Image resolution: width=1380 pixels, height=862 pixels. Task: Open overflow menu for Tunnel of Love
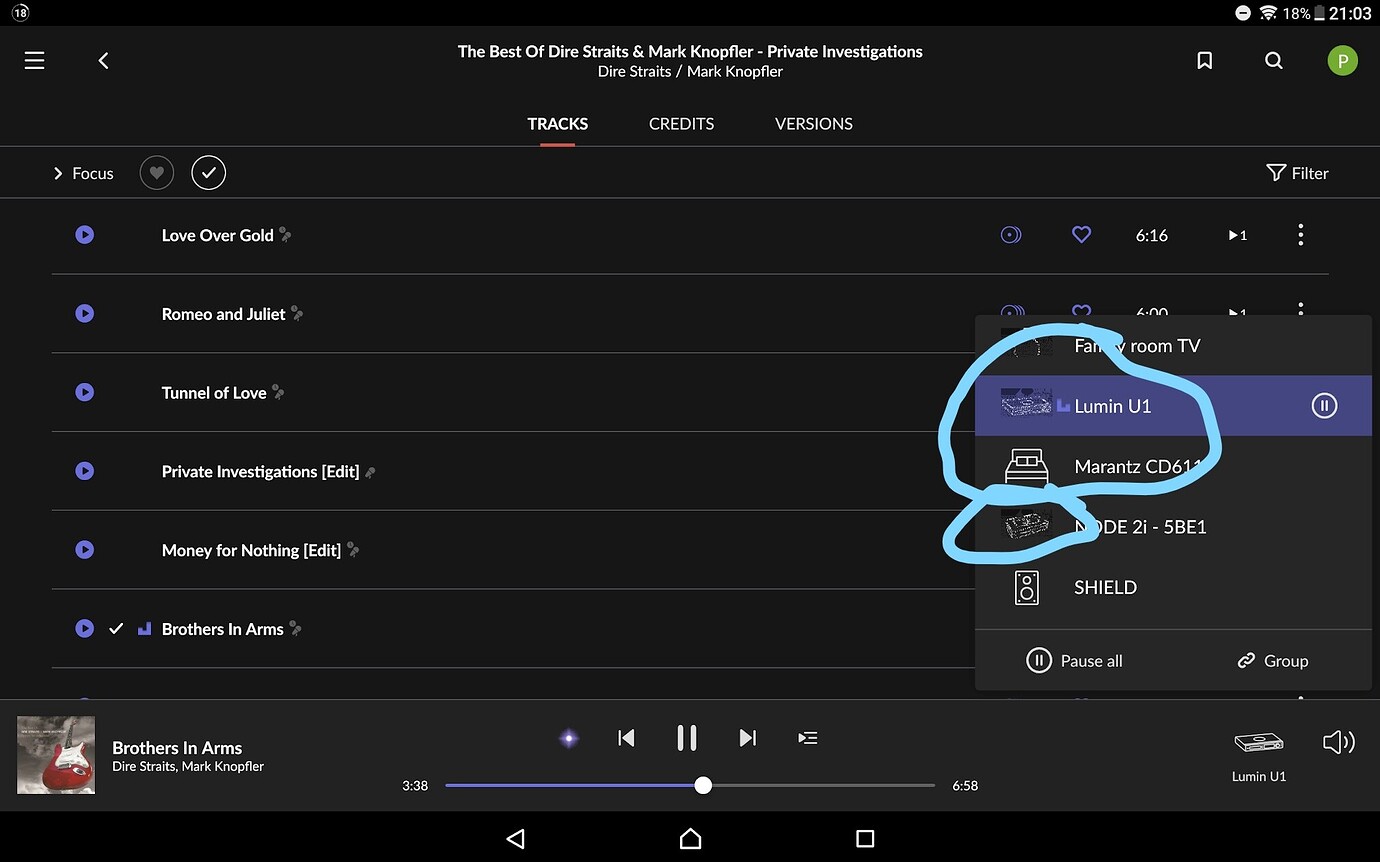tap(1300, 392)
